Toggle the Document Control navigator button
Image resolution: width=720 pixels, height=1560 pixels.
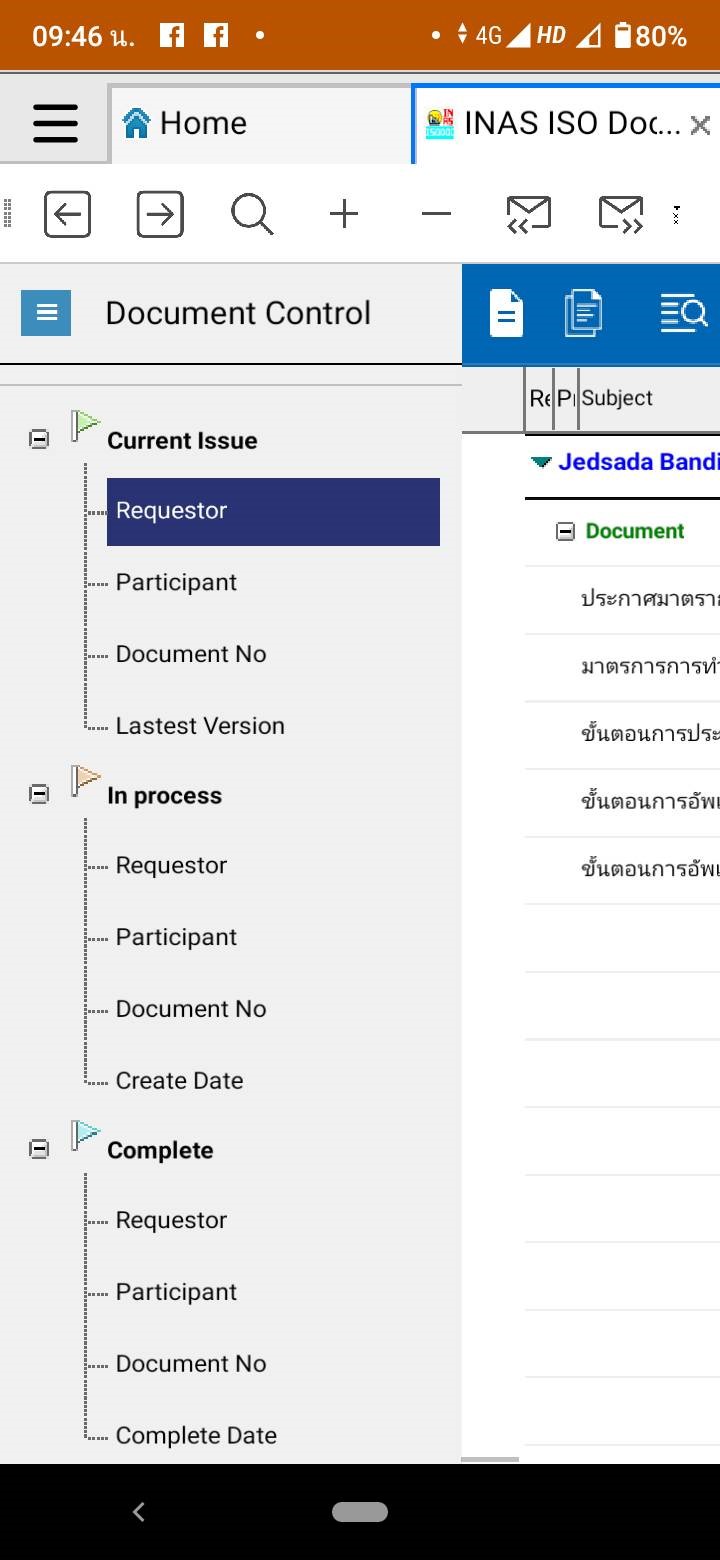pyautogui.click(x=46, y=313)
